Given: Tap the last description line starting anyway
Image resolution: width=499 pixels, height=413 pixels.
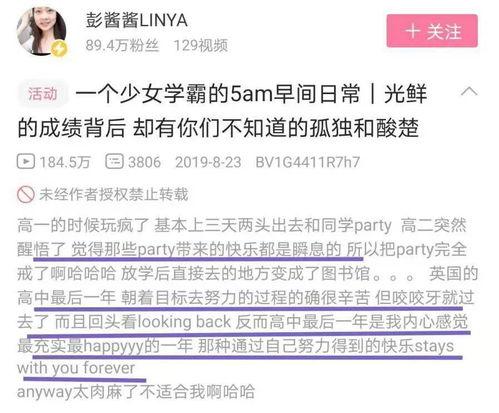Looking at the screenshot, I should coord(136,392).
